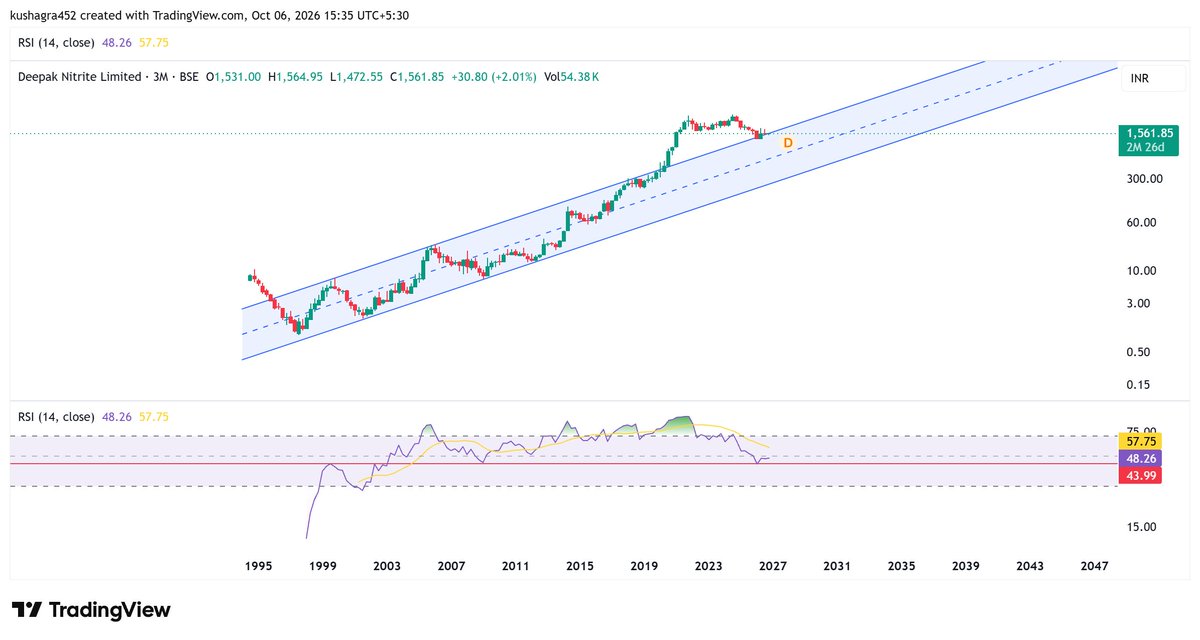Click the O1,531.00 open value
The image size is (1200, 640).
click(233, 77)
